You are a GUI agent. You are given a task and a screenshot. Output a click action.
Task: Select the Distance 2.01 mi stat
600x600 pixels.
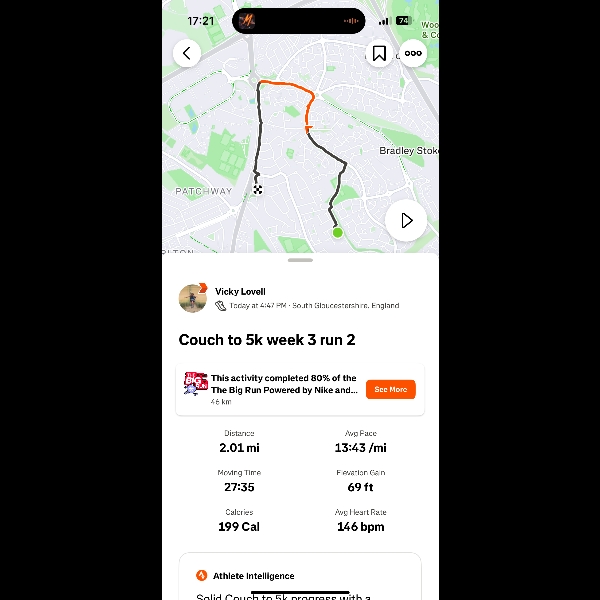(x=239, y=442)
